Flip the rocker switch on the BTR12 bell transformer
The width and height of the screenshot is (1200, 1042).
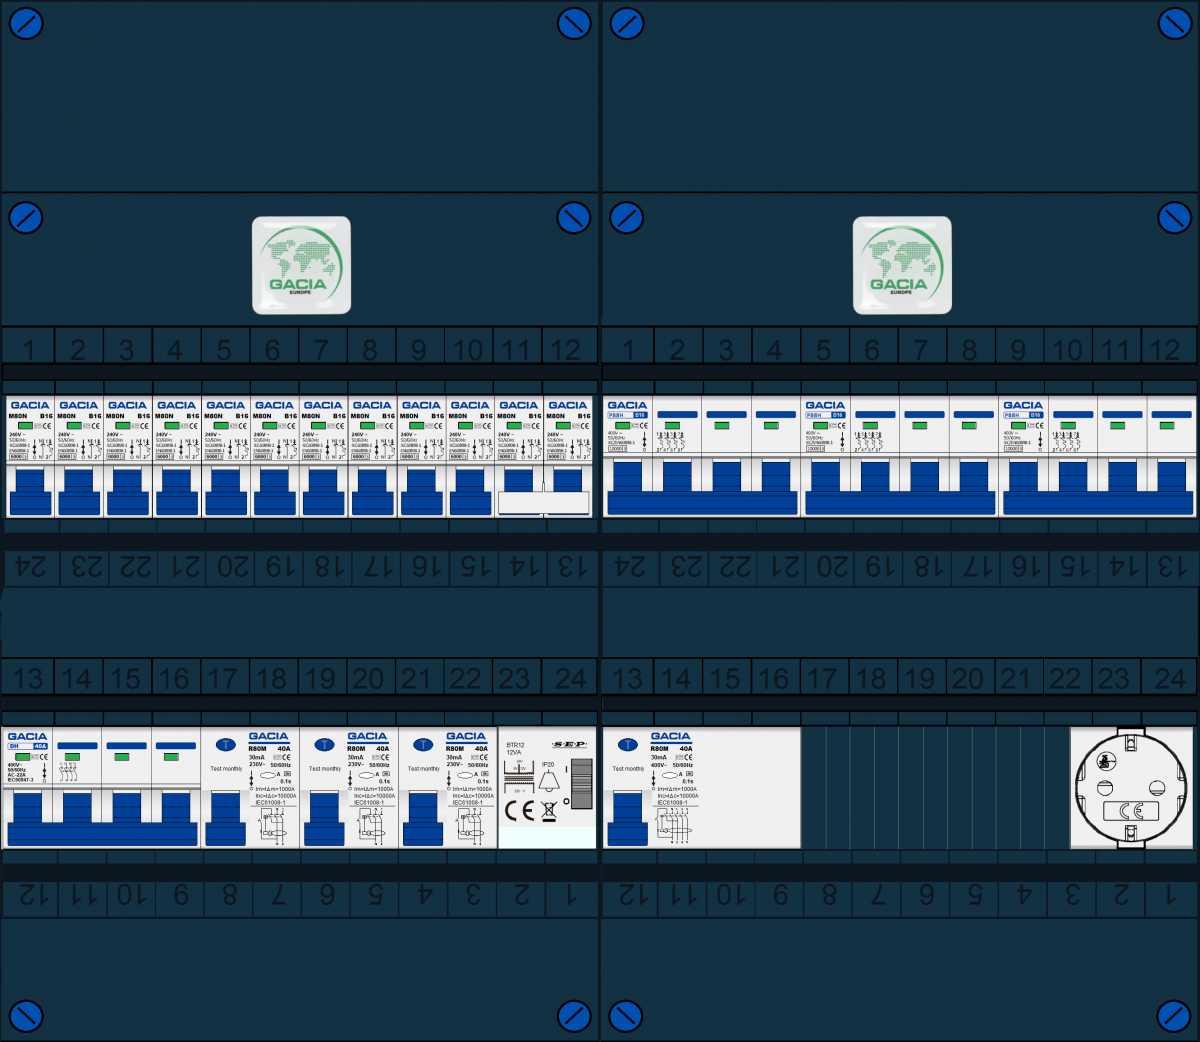[x=581, y=784]
